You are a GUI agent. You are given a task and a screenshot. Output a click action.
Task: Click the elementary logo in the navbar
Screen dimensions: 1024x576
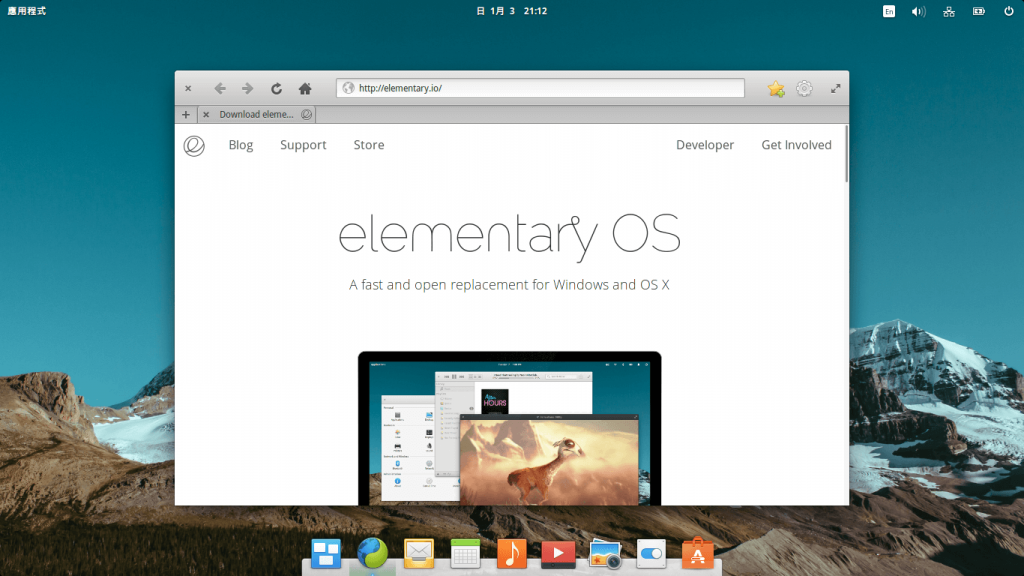[193, 146]
